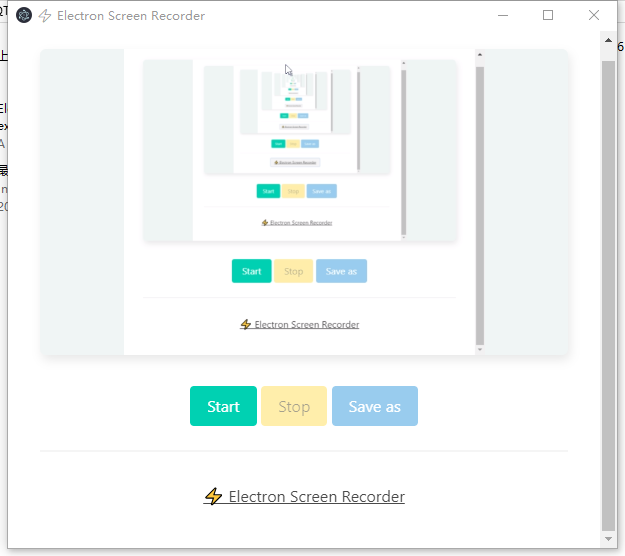Click the preview's inner scrollbar down arrow
Image resolution: width=625 pixels, height=556 pixels.
click(480, 350)
